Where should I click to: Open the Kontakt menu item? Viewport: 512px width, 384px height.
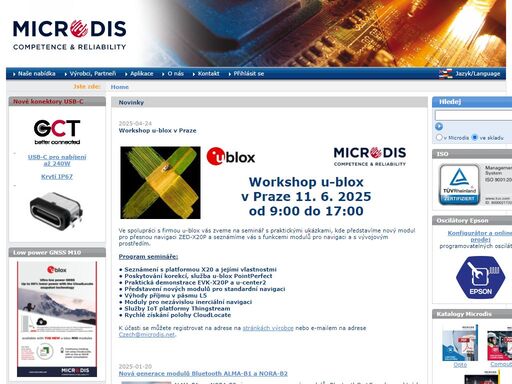coord(208,73)
